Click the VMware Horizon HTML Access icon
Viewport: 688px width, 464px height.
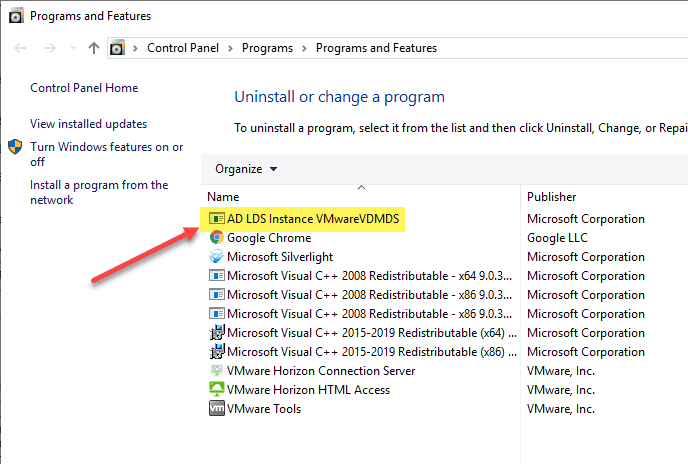(x=216, y=390)
